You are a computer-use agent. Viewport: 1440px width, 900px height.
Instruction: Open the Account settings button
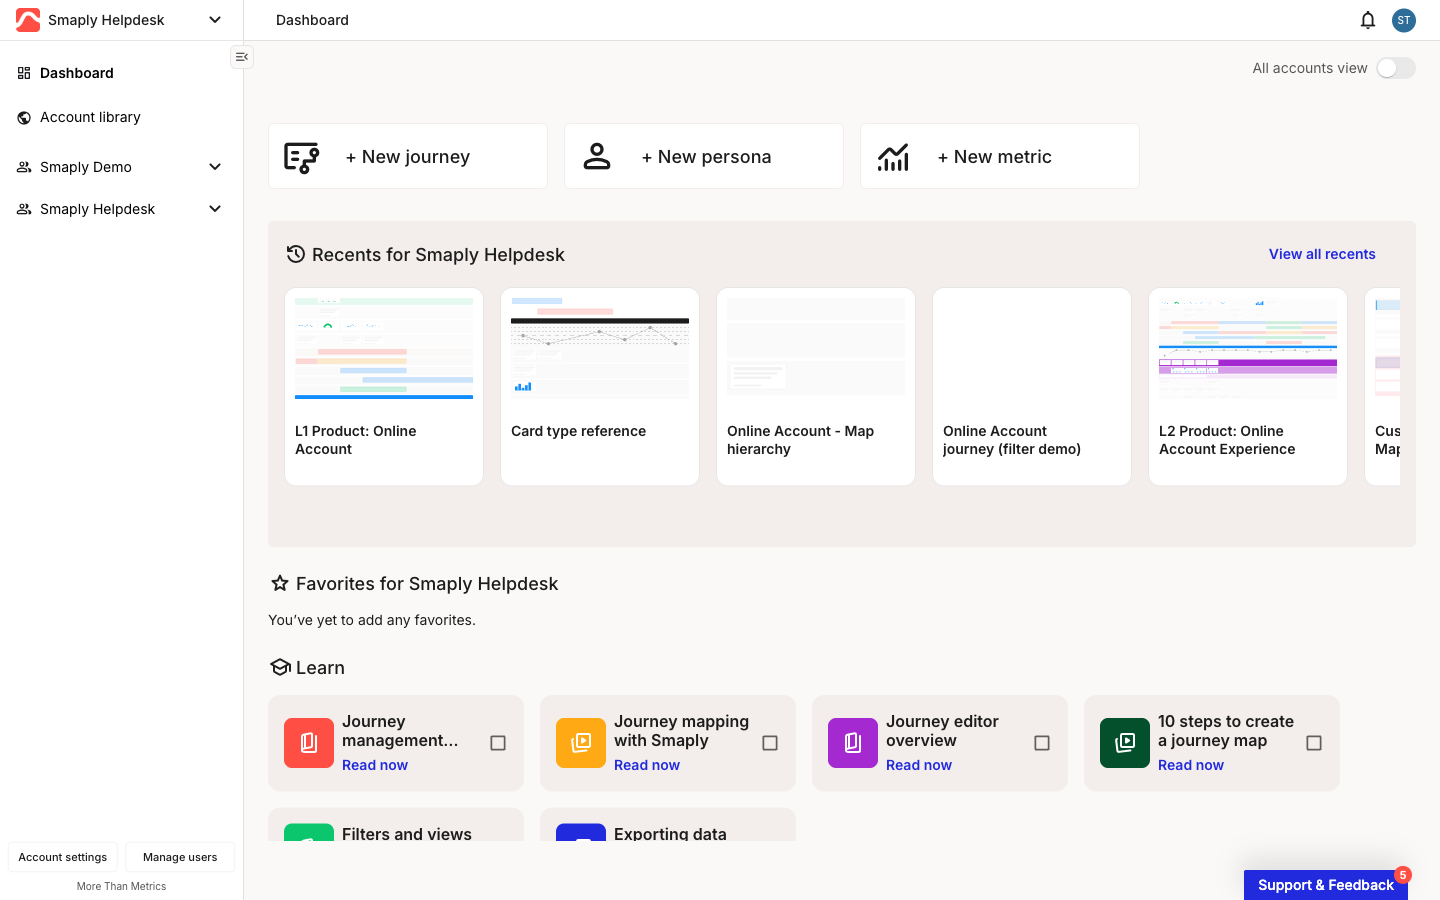pos(63,857)
